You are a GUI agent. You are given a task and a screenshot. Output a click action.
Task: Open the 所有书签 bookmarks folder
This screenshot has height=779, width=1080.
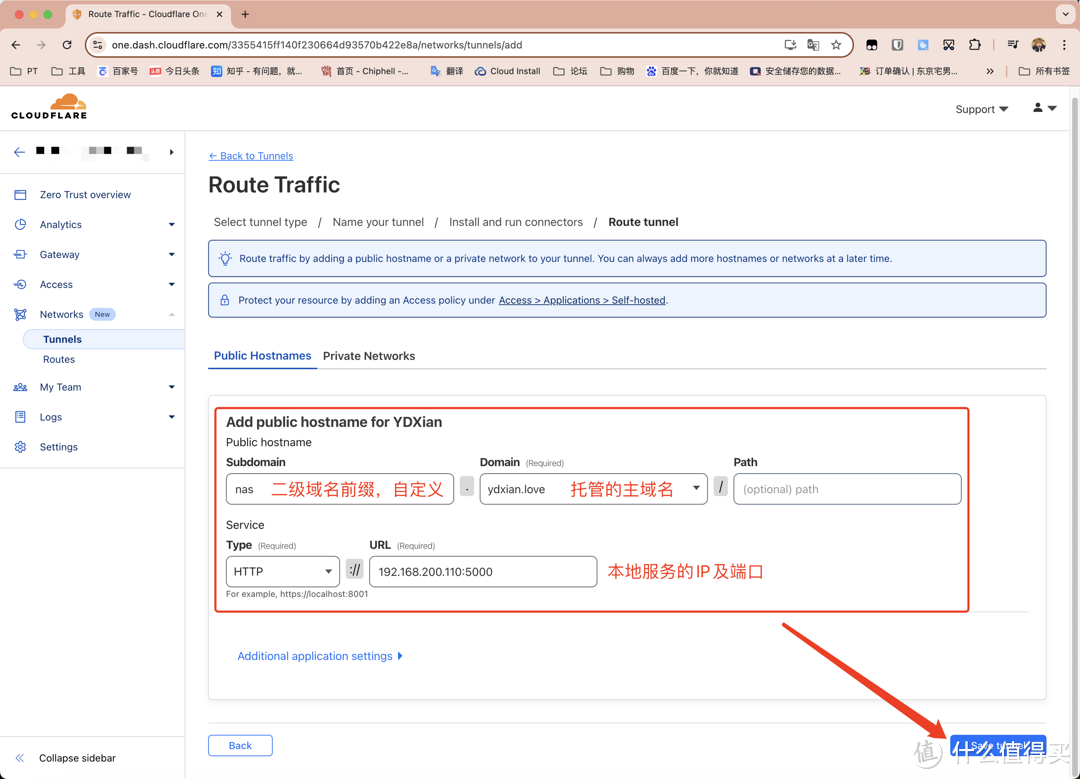pos(1043,71)
